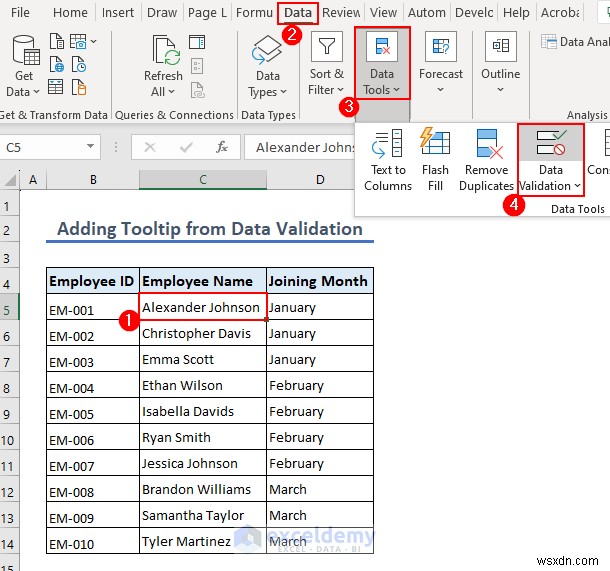Select cell with Alexander Johnson
The height and width of the screenshot is (571, 610).
click(203, 307)
